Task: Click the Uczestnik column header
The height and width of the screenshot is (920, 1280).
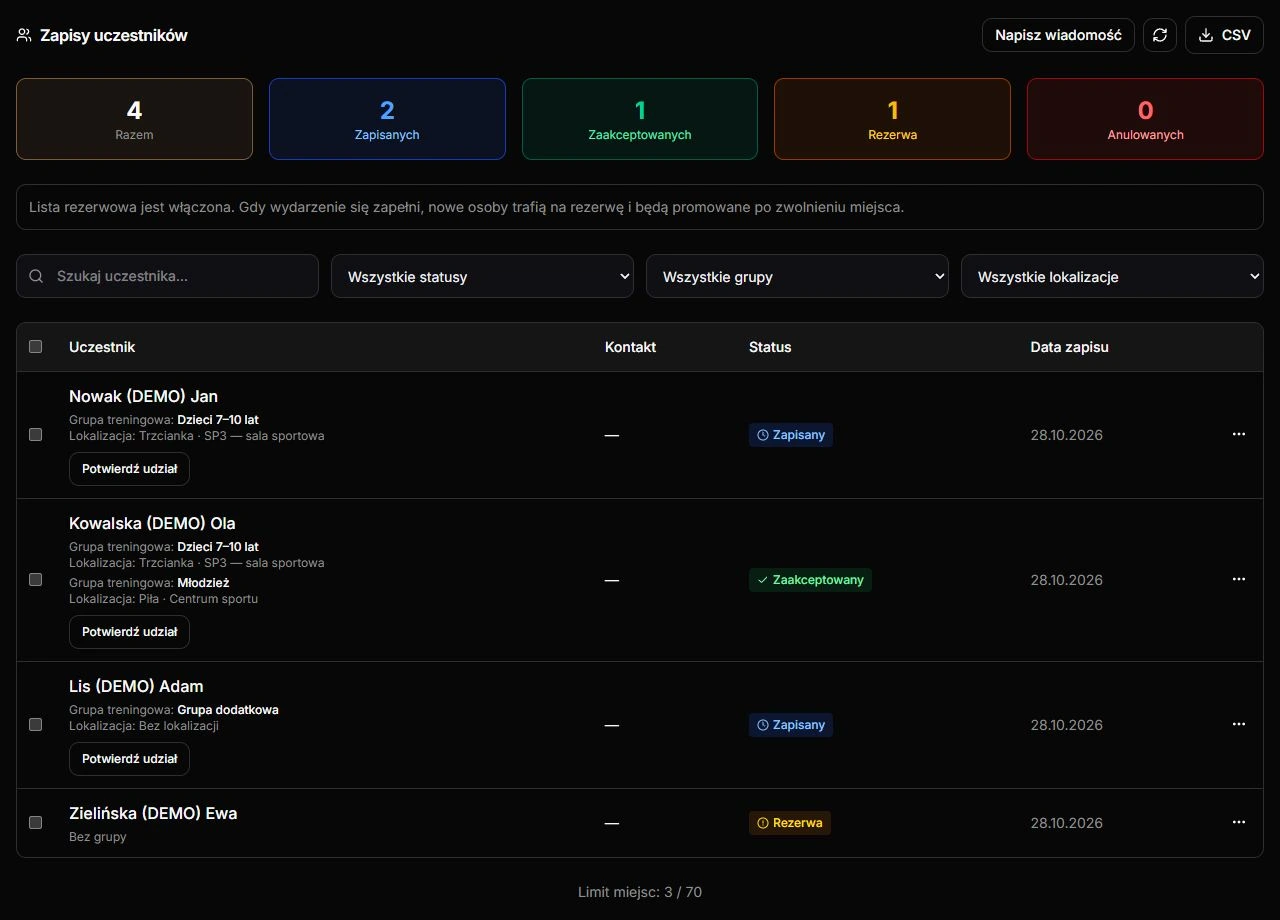Action: click(102, 347)
